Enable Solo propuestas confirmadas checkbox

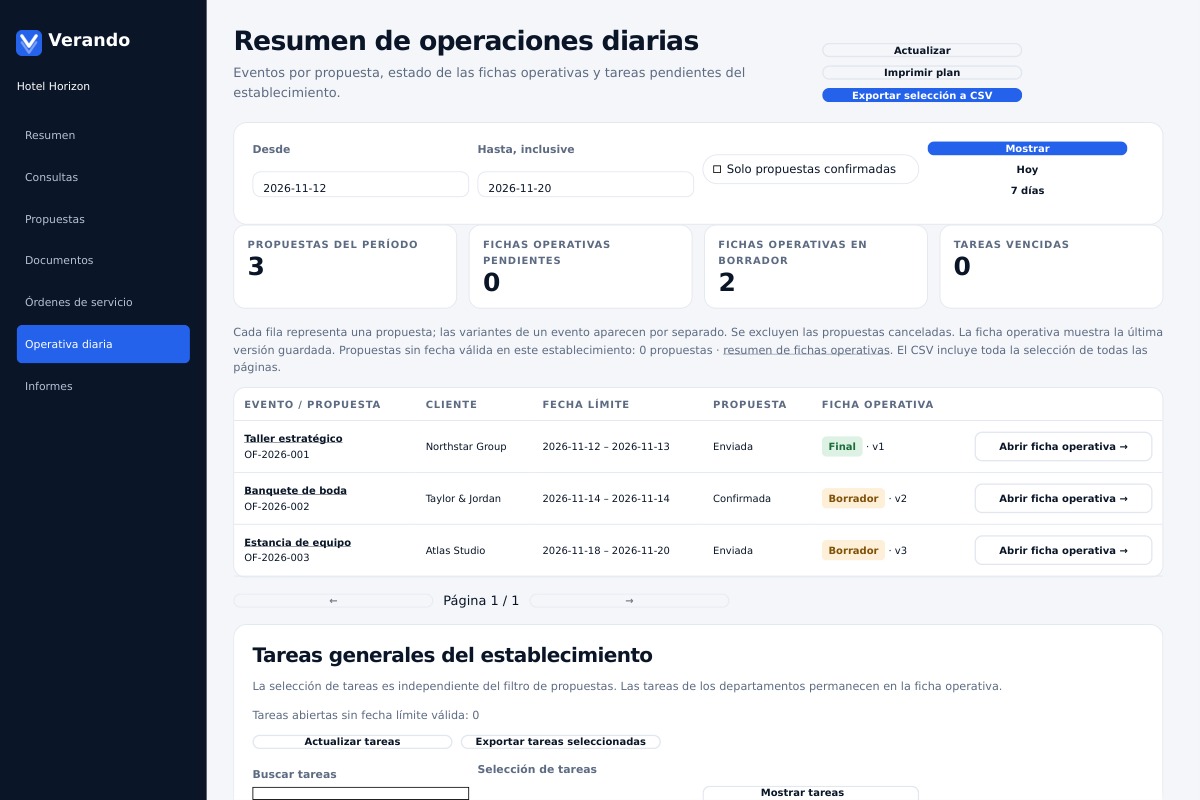coord(717,170)
